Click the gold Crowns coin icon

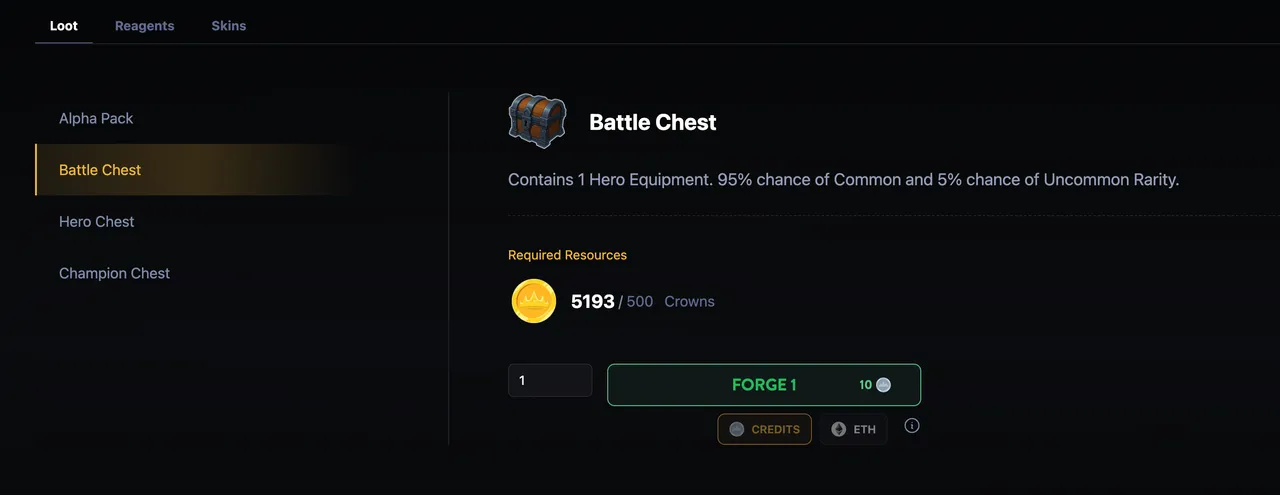534,301
